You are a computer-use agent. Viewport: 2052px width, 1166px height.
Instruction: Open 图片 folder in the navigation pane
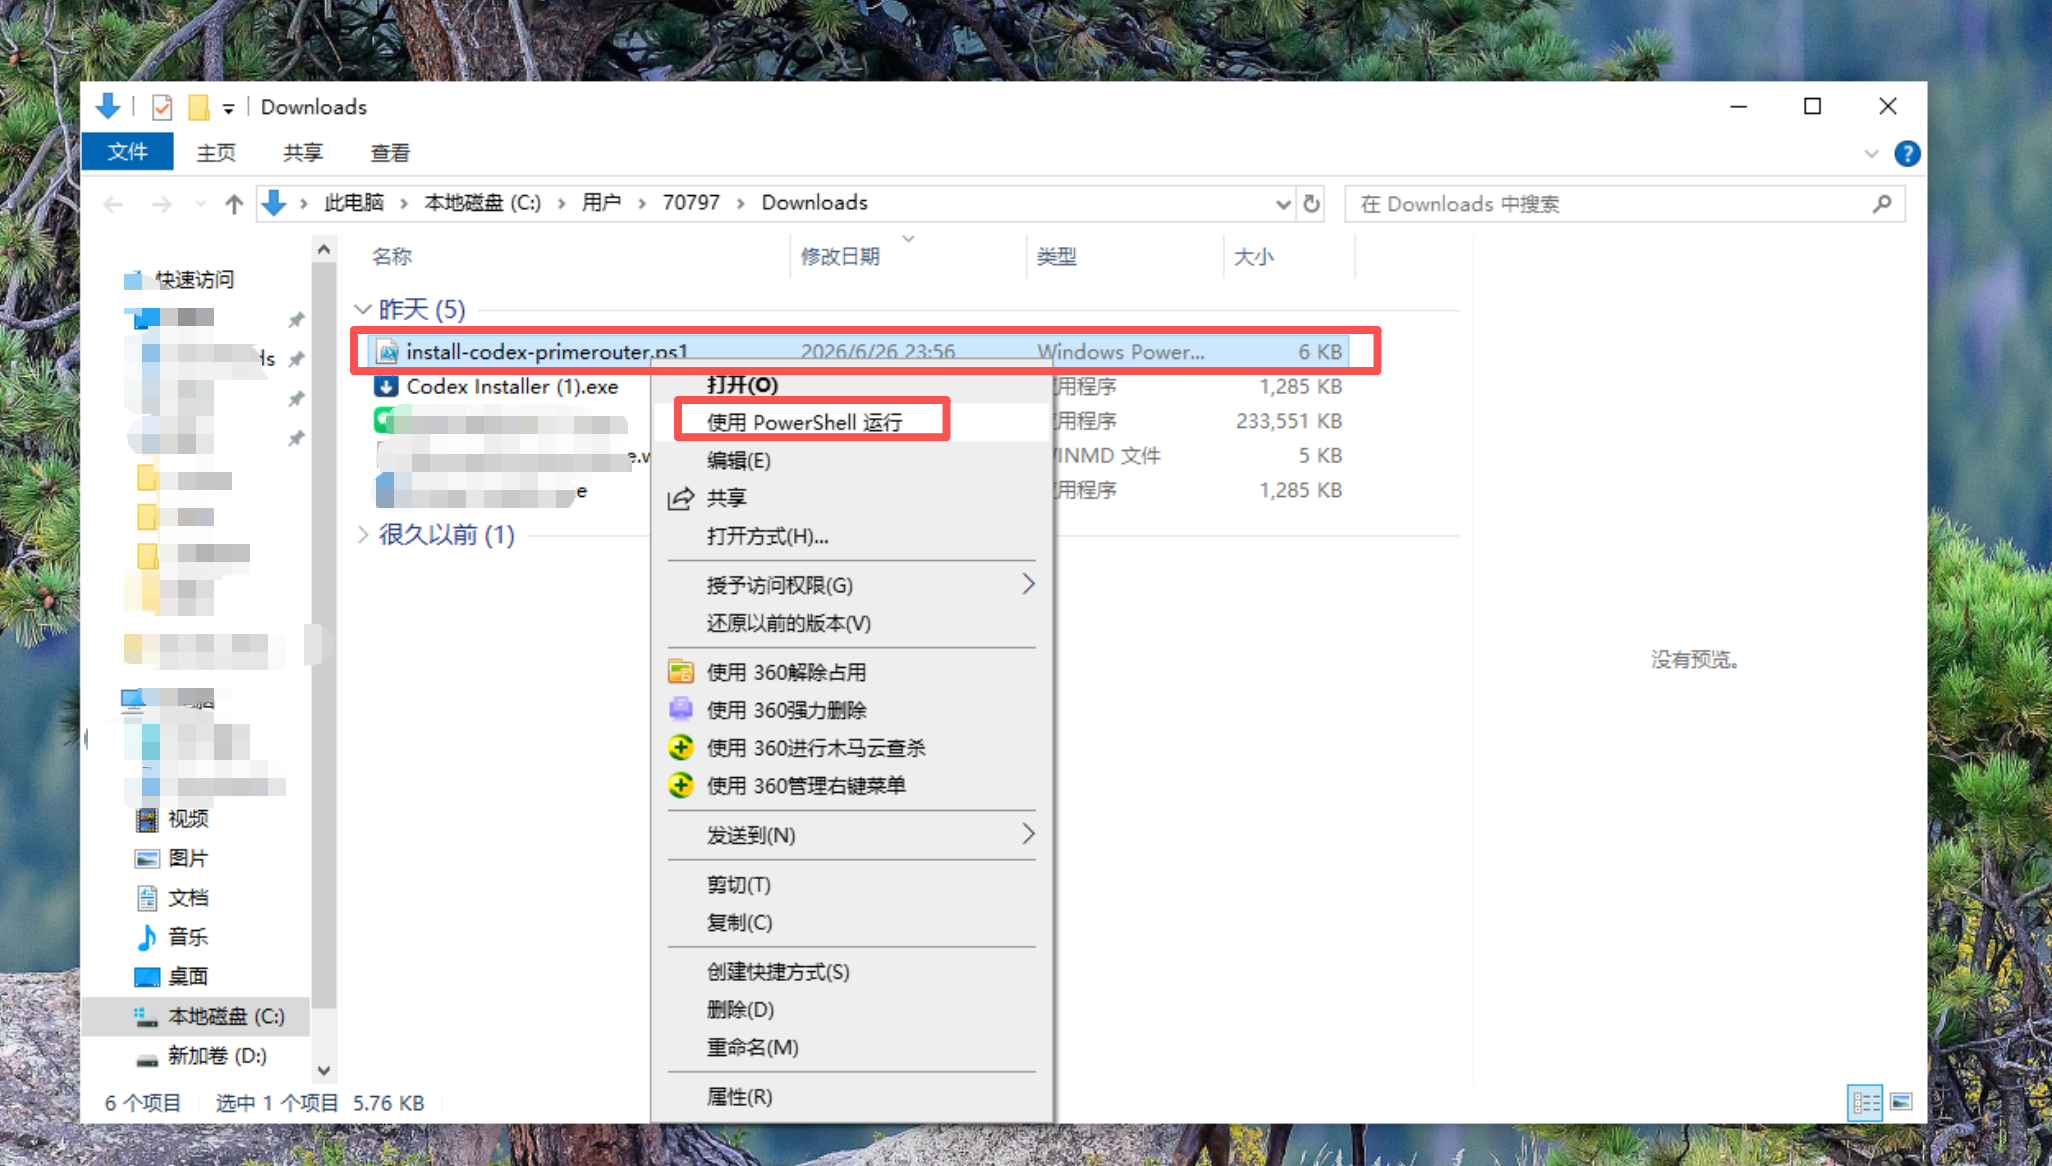(x=188, y=858)
